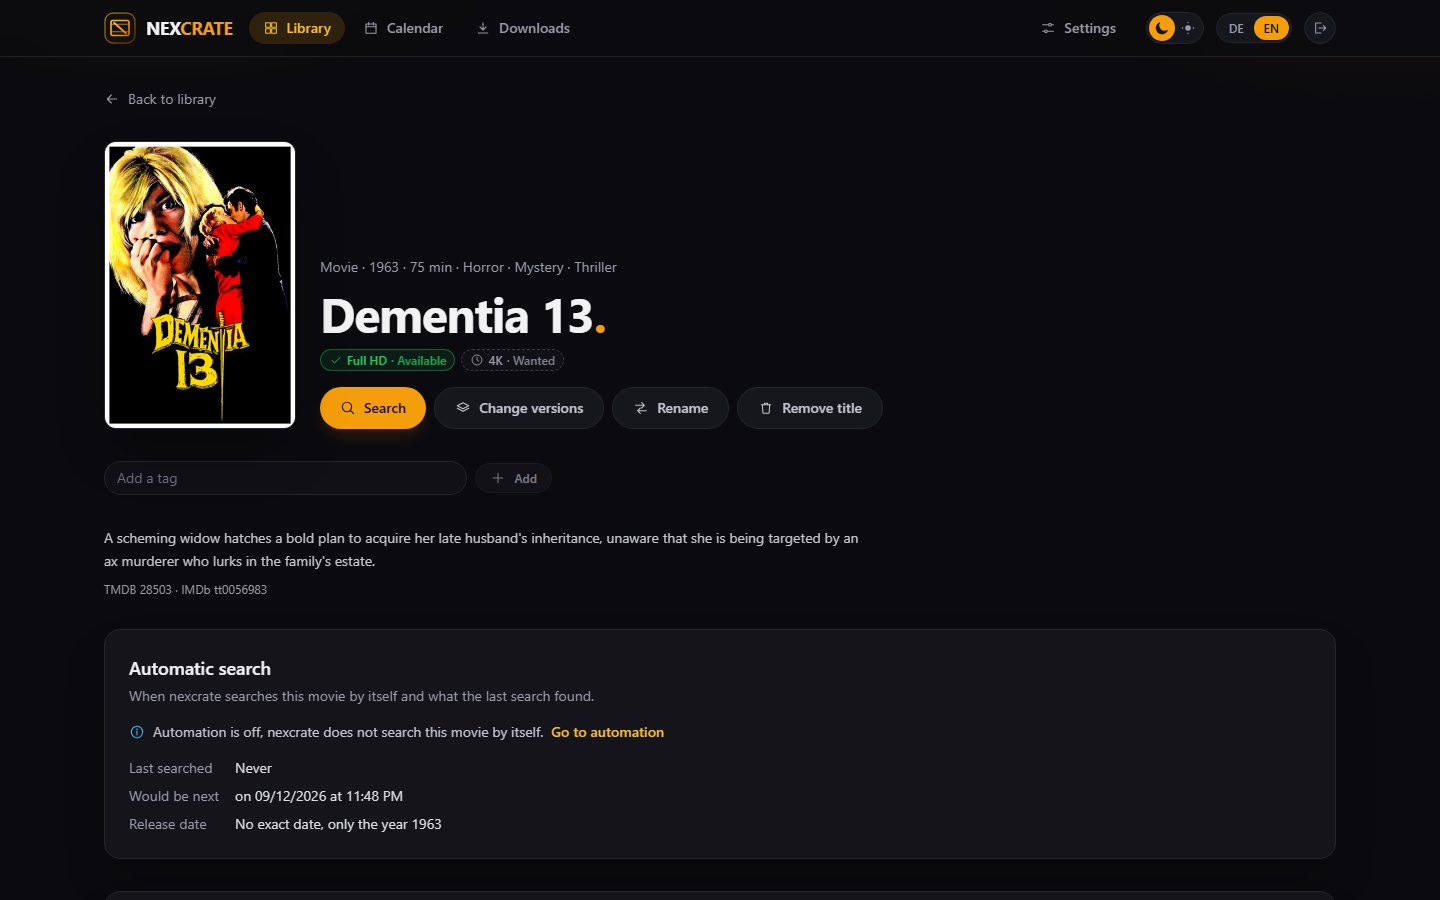The height and width of the screenshot is (900, 1440).
Task: Click the automation info icon
Action: [137, 732]
